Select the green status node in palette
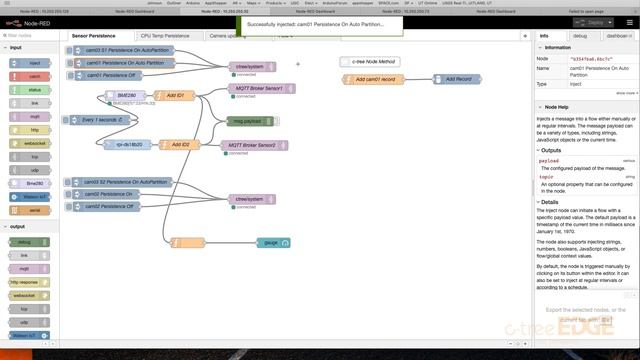The height and width of the screenshot is (360, 640). [x=30, y=90]
